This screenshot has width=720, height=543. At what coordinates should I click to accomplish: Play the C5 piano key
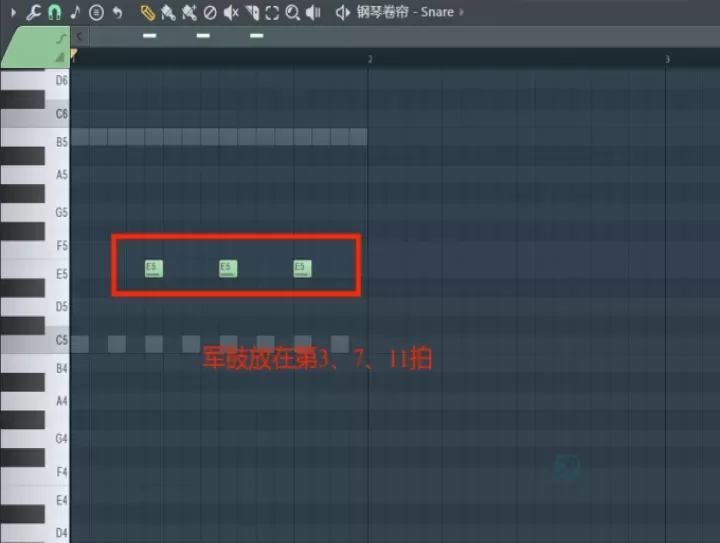[x=57, y=340]
